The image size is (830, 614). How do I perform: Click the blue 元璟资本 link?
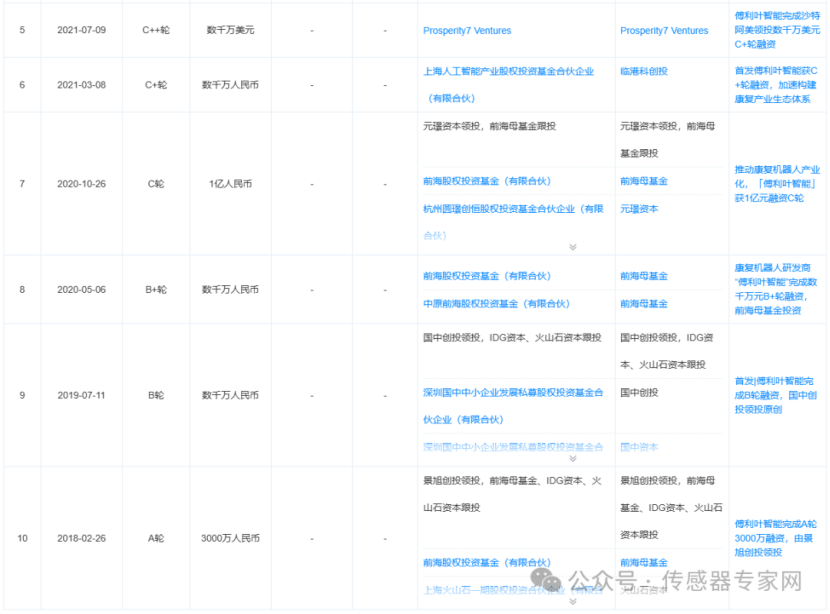(x=639, y=209)
